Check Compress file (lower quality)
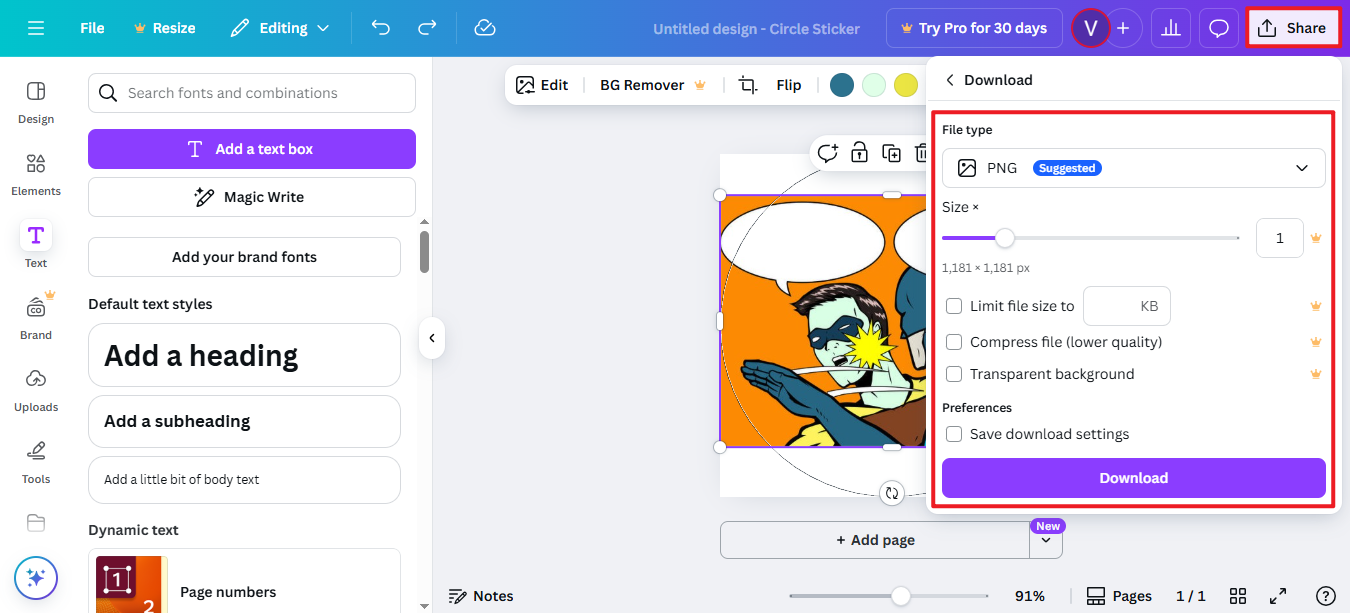This screenshot has height=613, width=1350. pyautogui.click(x=954, y=341)
